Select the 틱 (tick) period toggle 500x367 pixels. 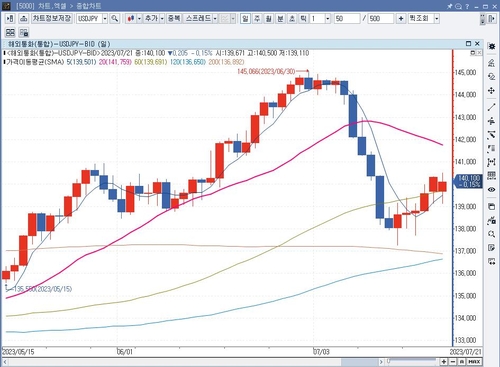303,18
